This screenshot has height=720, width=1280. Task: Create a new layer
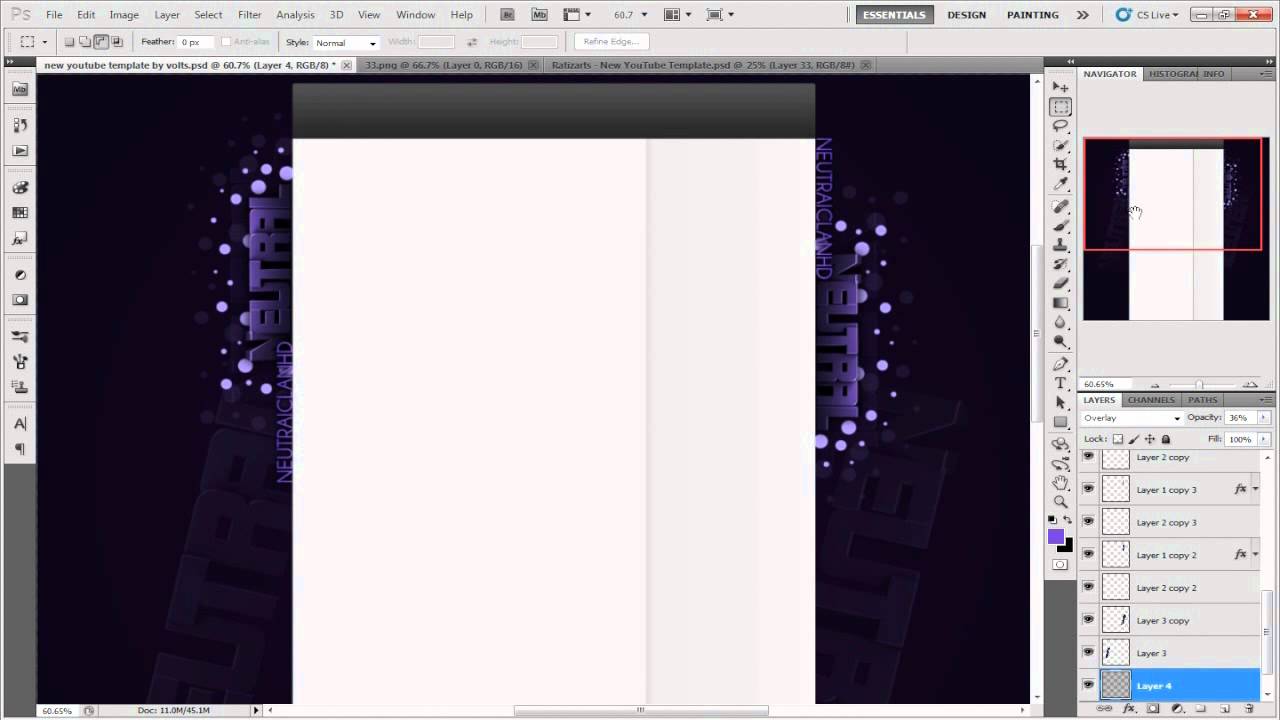(x=1225, y=708)
